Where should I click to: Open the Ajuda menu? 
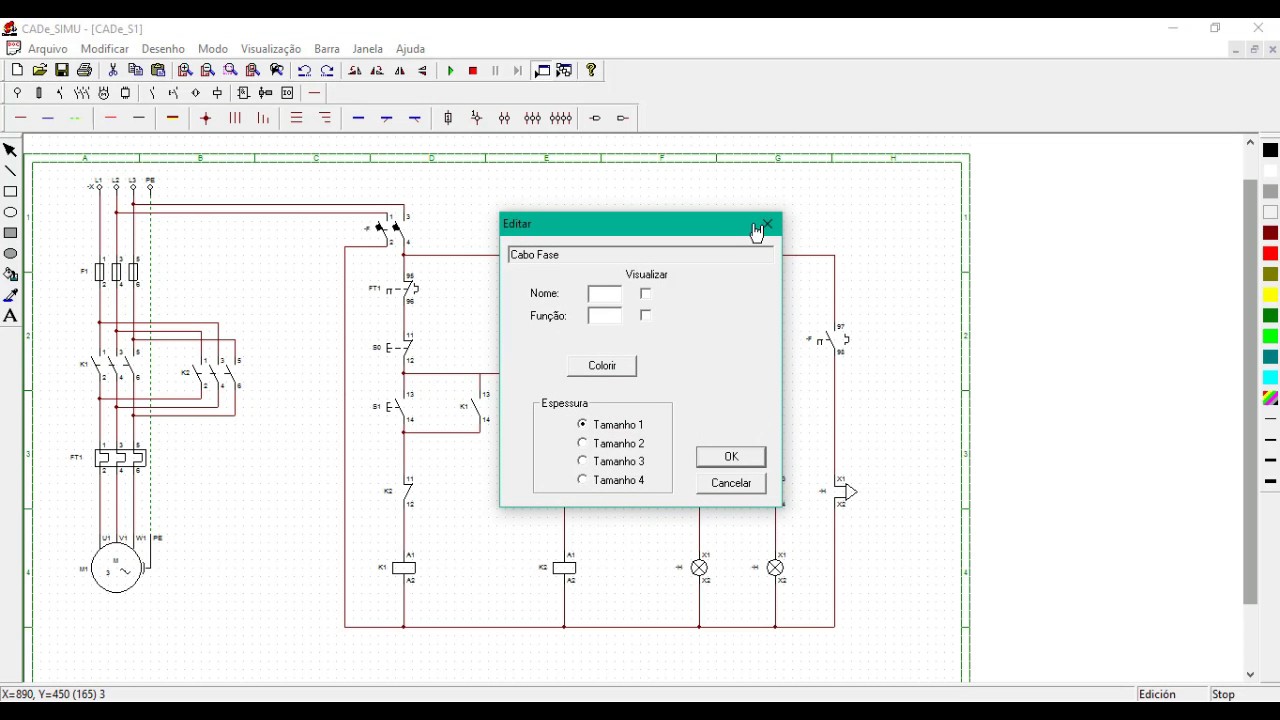410,49
